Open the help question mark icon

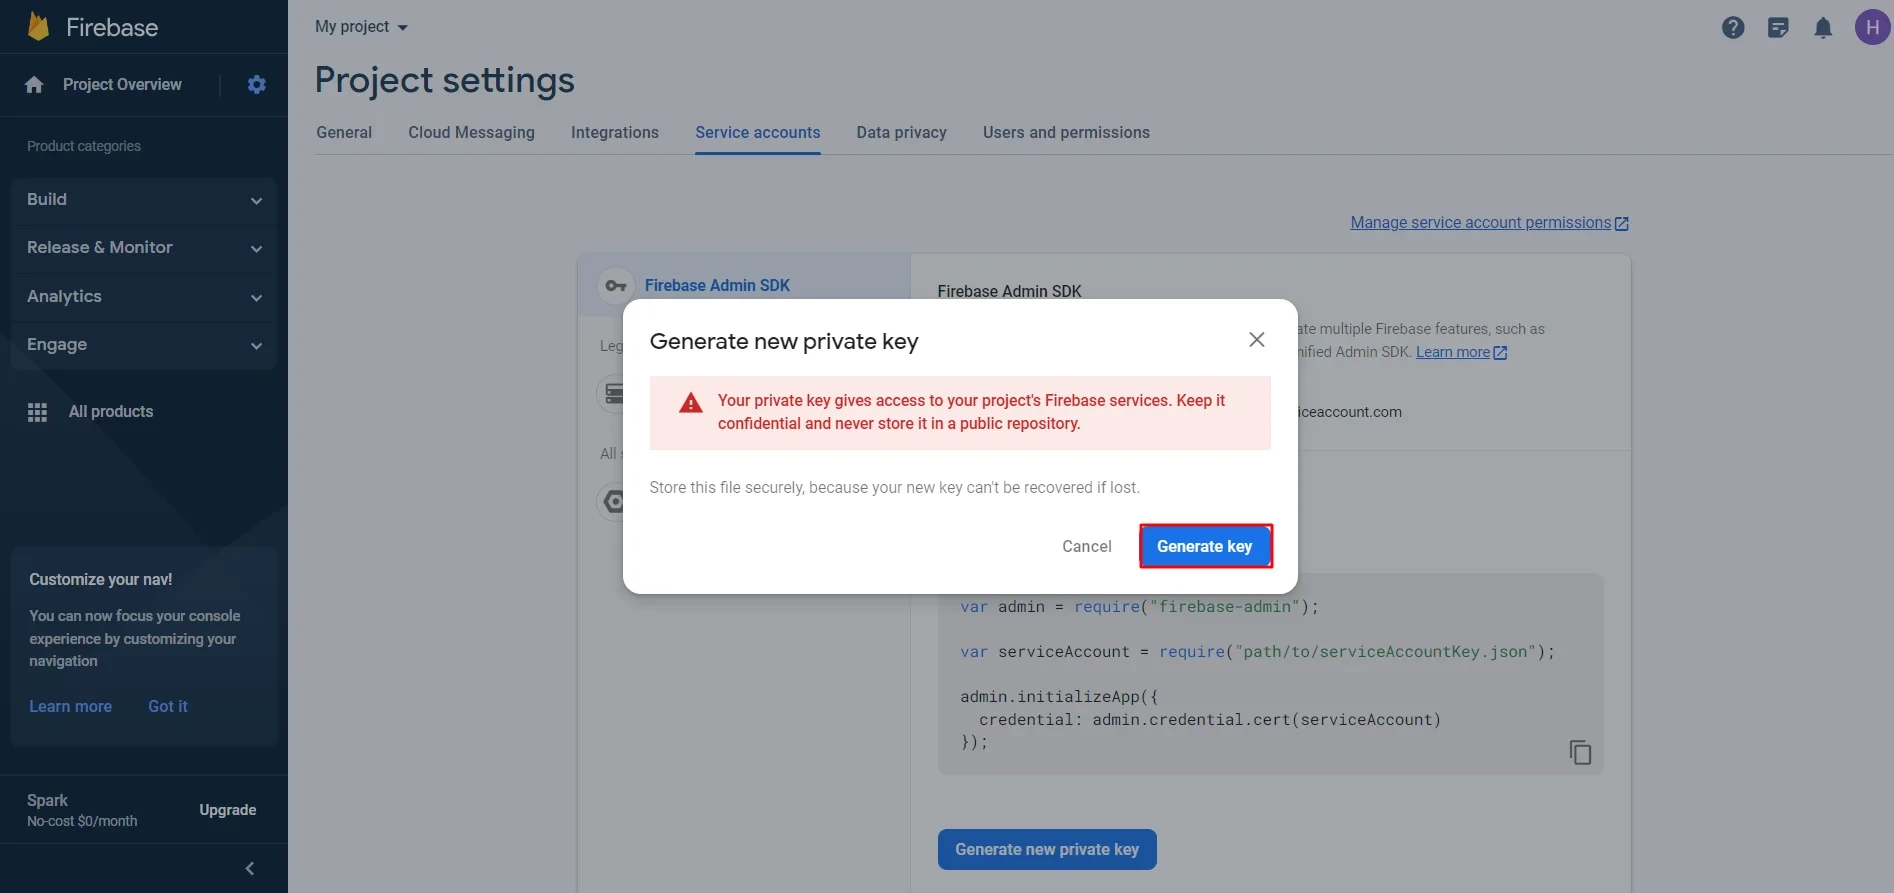click(1733, 28)
